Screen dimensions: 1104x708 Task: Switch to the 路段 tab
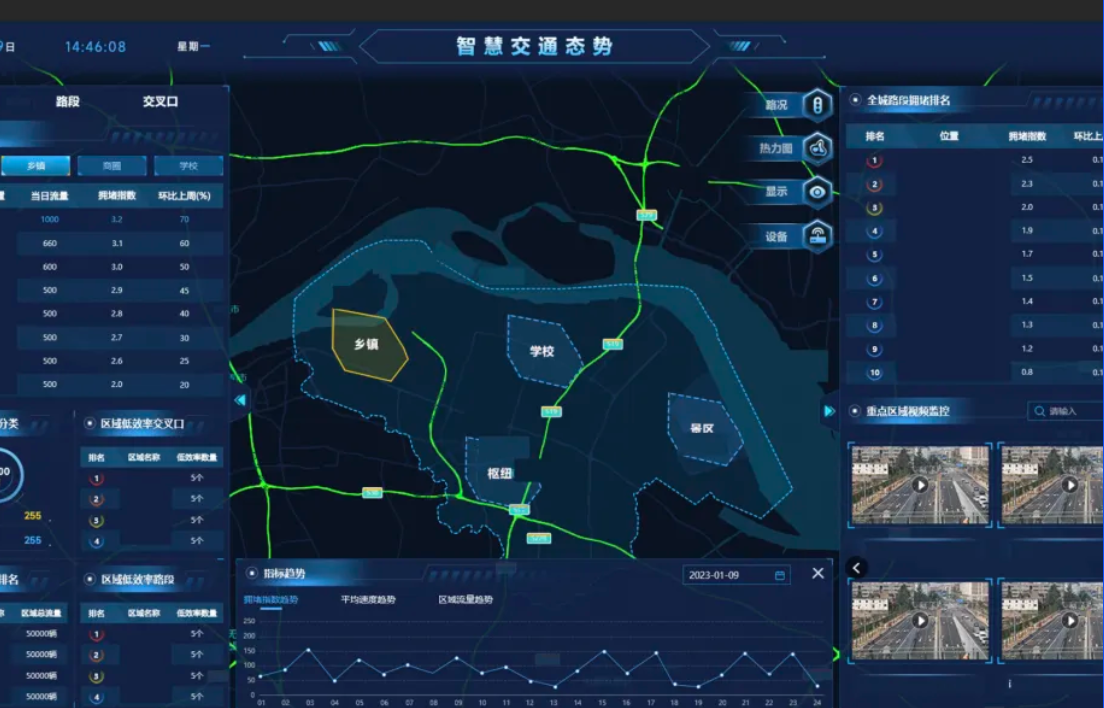[68, 102]
